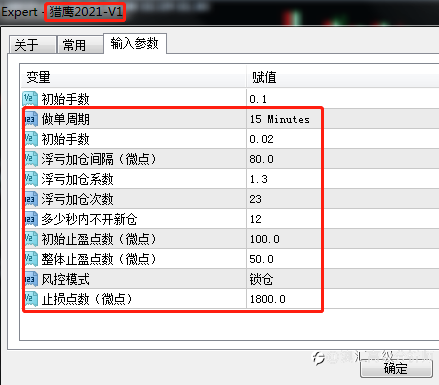Click the icon beside 整体止盈点数（微点）
The width and height of the screenshot is (439, 385).
[30, 259]
